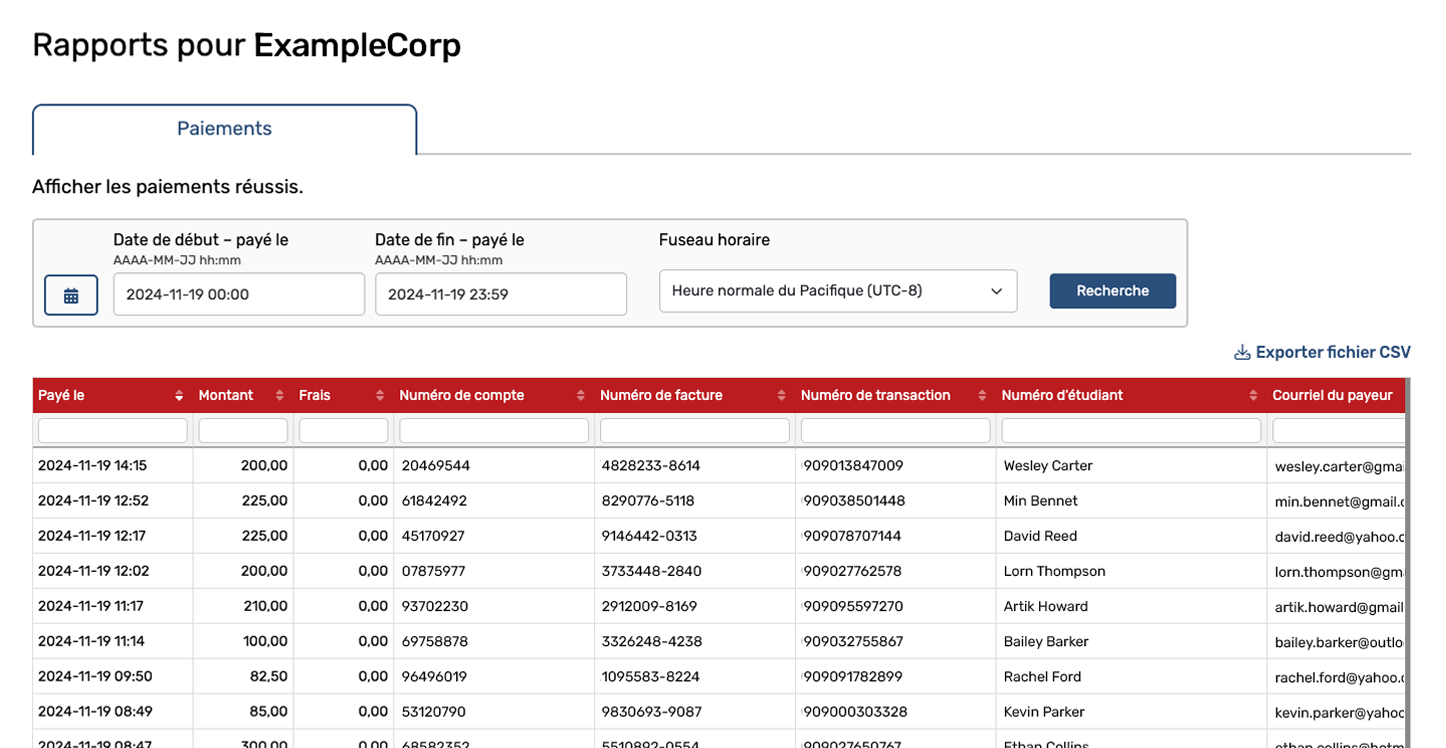
Task: Sort by Numéro d'étudiant arrows
Action: point(1253,396)
